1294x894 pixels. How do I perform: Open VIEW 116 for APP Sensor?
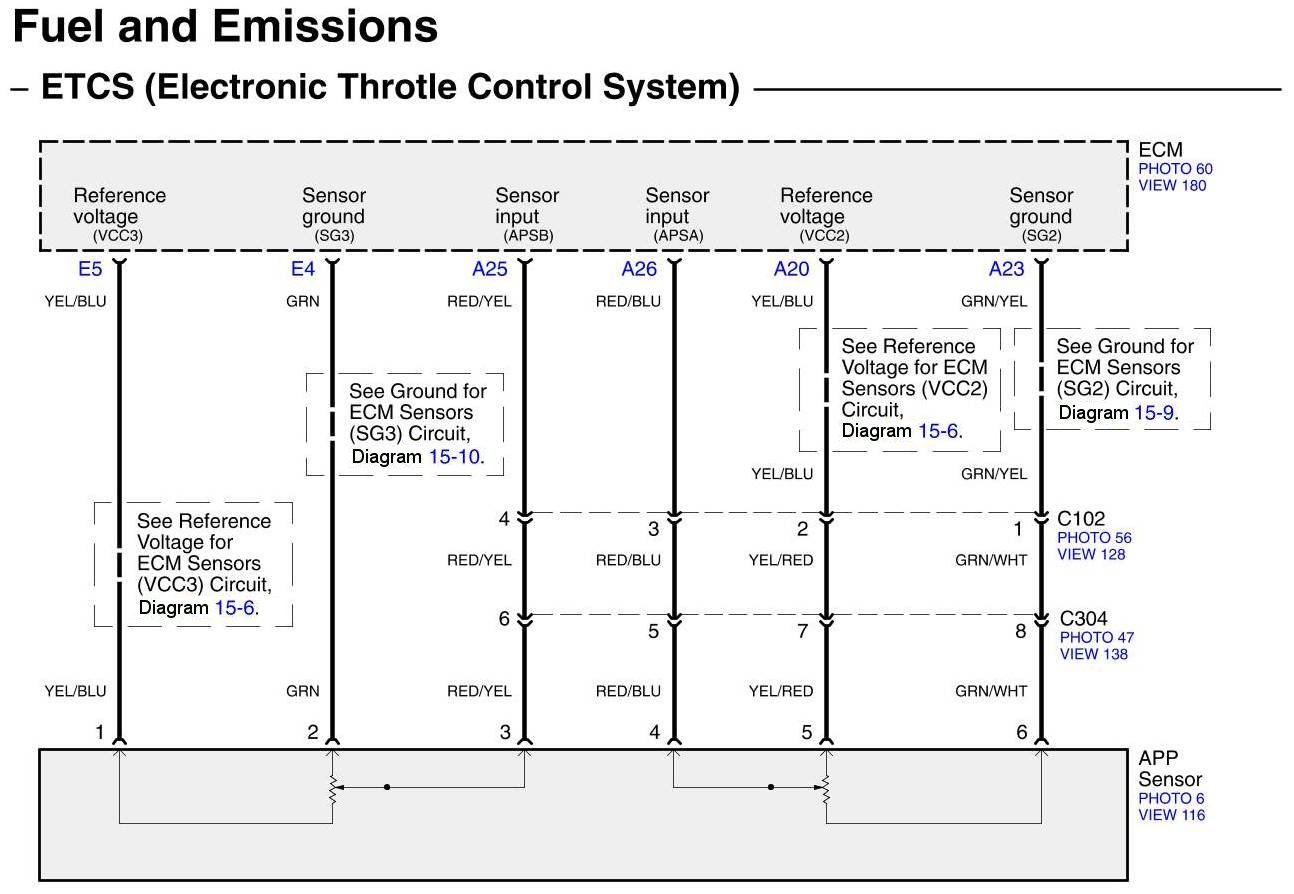click(x=1172, y=814)
